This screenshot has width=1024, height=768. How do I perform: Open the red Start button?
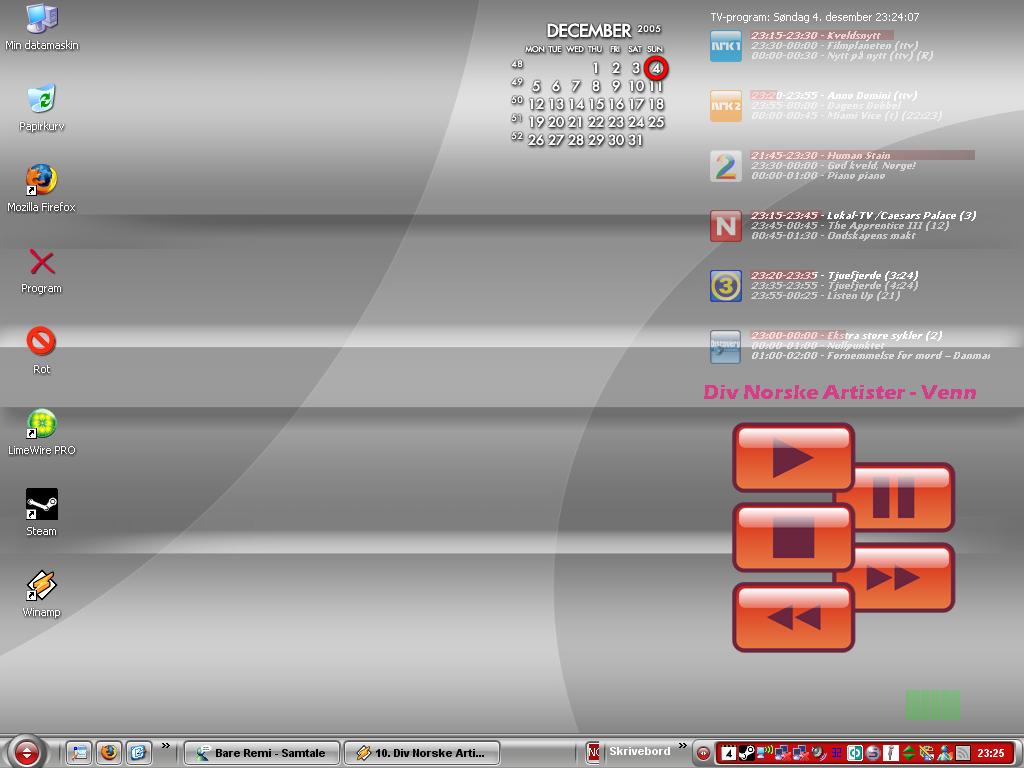26,752
